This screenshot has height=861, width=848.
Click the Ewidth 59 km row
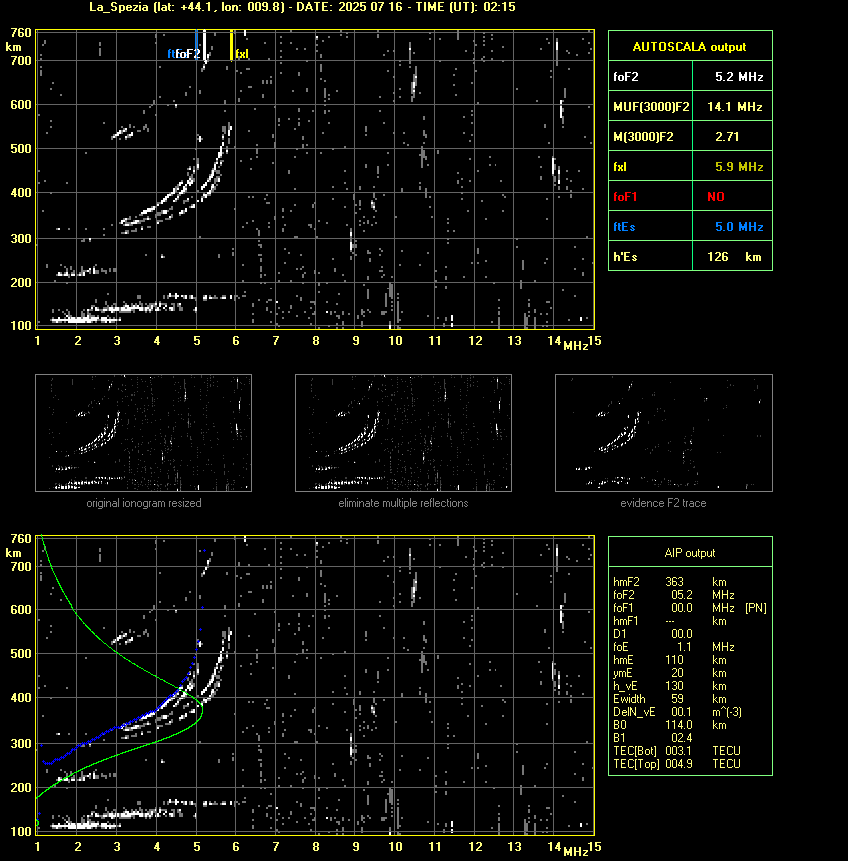coord(670,699)
